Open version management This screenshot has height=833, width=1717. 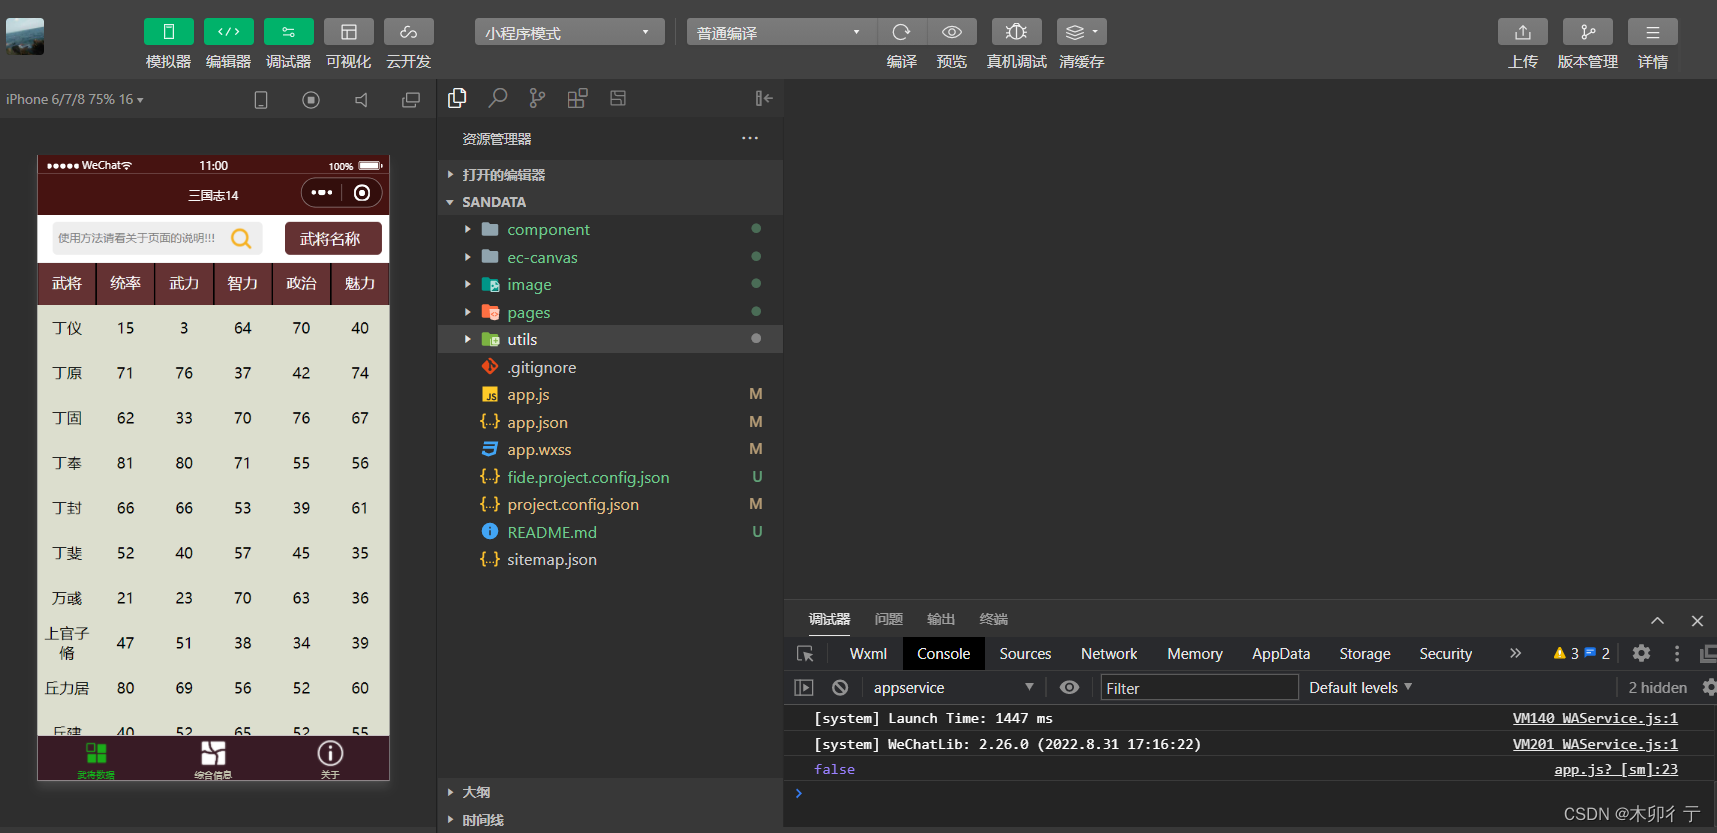click(x=1587, y=32)
